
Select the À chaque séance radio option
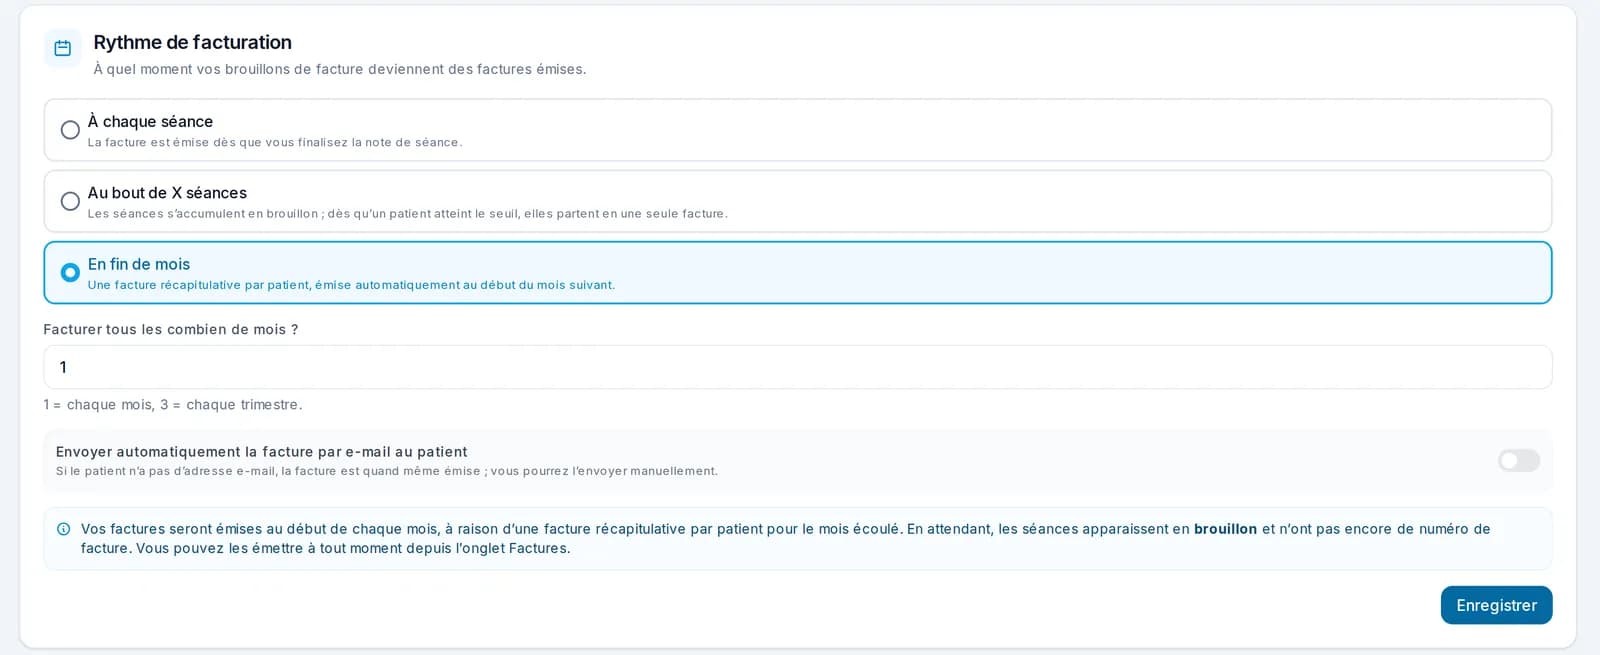point(70,130)
